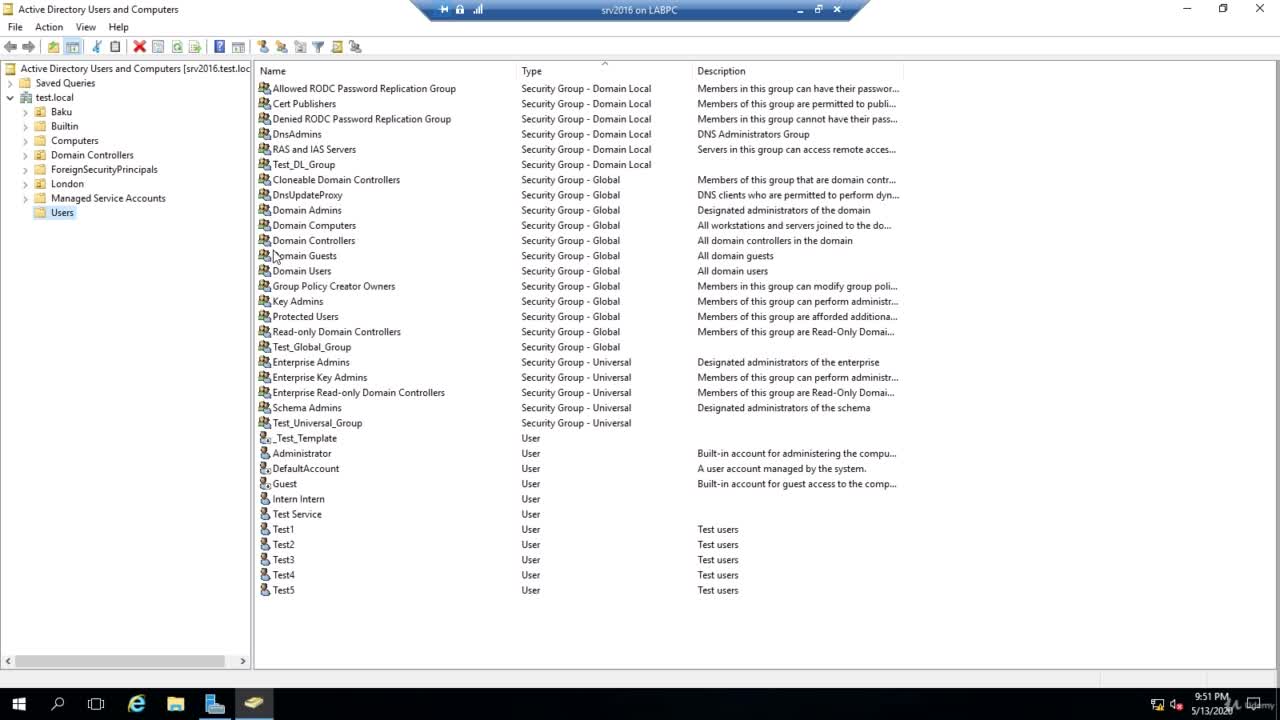The width and height of the screenshot is (1280, 720).
Task: Sort by the Type column header
Action: [605, 71]
